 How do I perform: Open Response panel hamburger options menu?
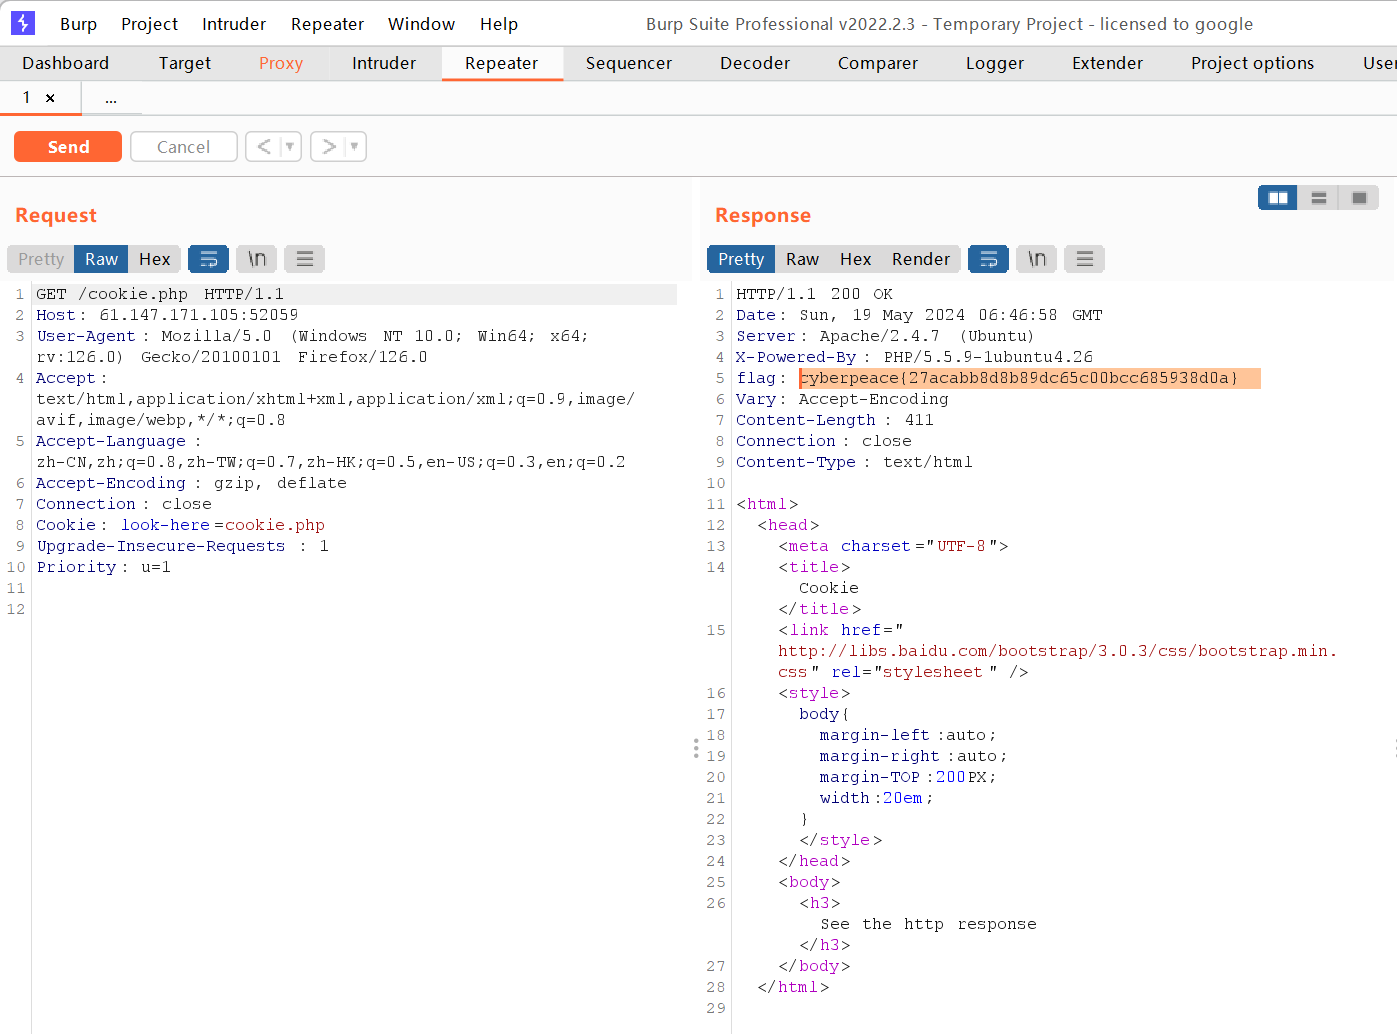click(x=1085, y=259)
